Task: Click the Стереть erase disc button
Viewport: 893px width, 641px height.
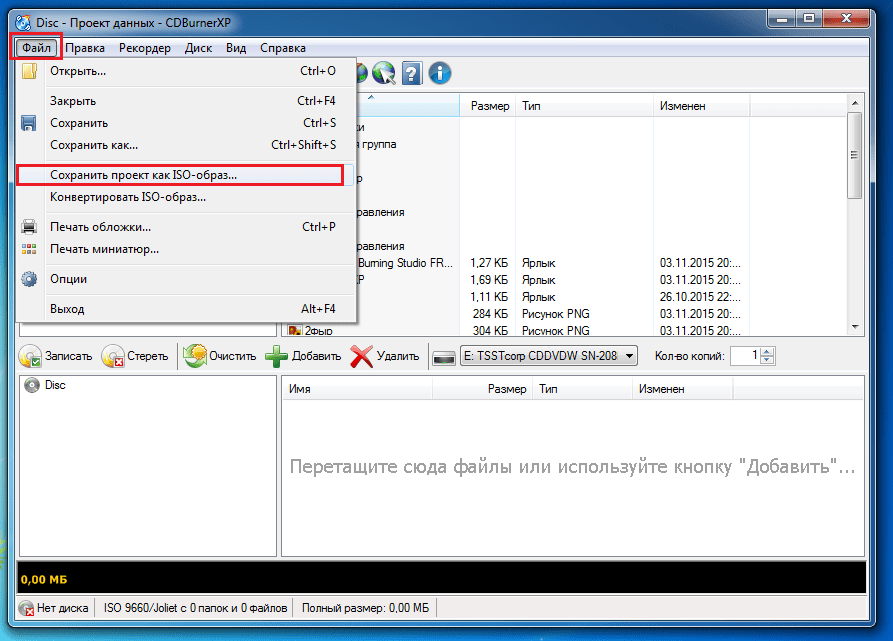Action: (136, 356)
